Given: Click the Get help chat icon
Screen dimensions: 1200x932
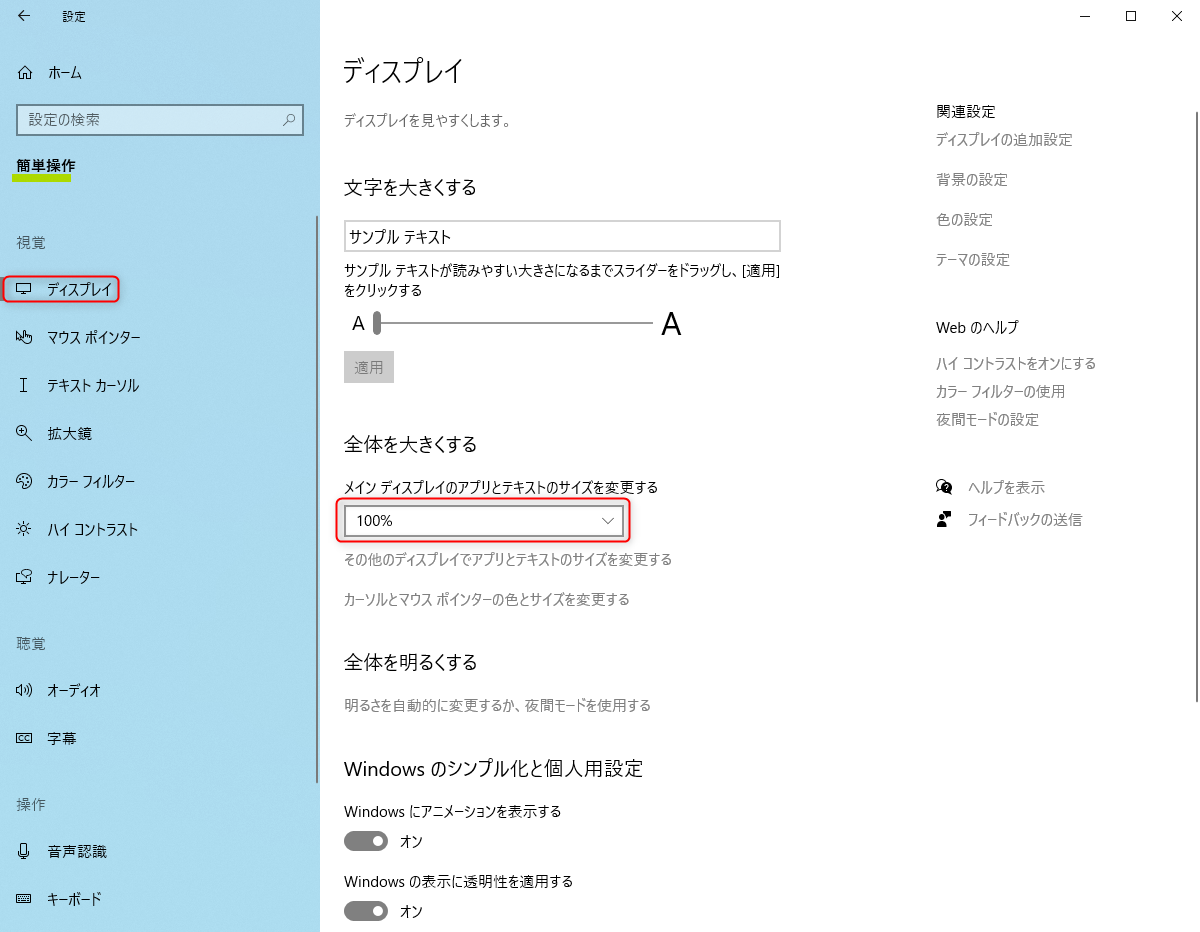Looking at the screenshot, I should (944, 487).
